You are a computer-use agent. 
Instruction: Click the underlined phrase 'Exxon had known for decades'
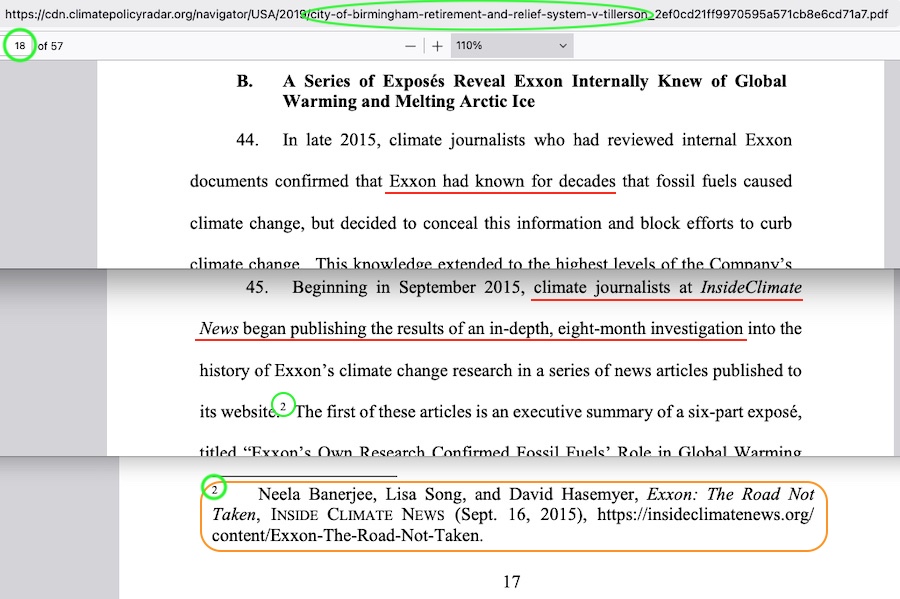click(500, 182)
